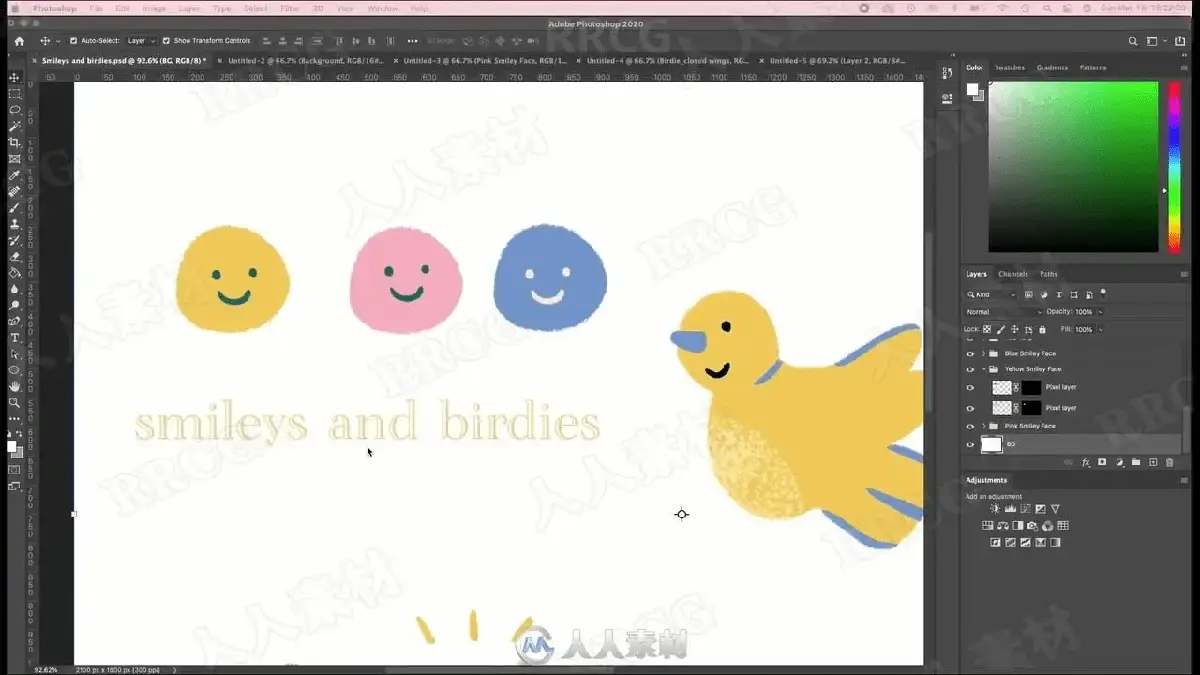1200x675 pixels.
Task: Open the Filter menu
Action: point(289,8)
